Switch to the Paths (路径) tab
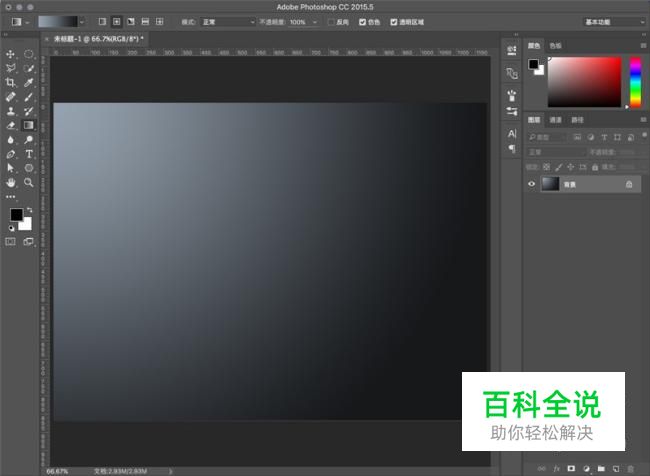Screen dimensions: 650x476 click(577, 120)
